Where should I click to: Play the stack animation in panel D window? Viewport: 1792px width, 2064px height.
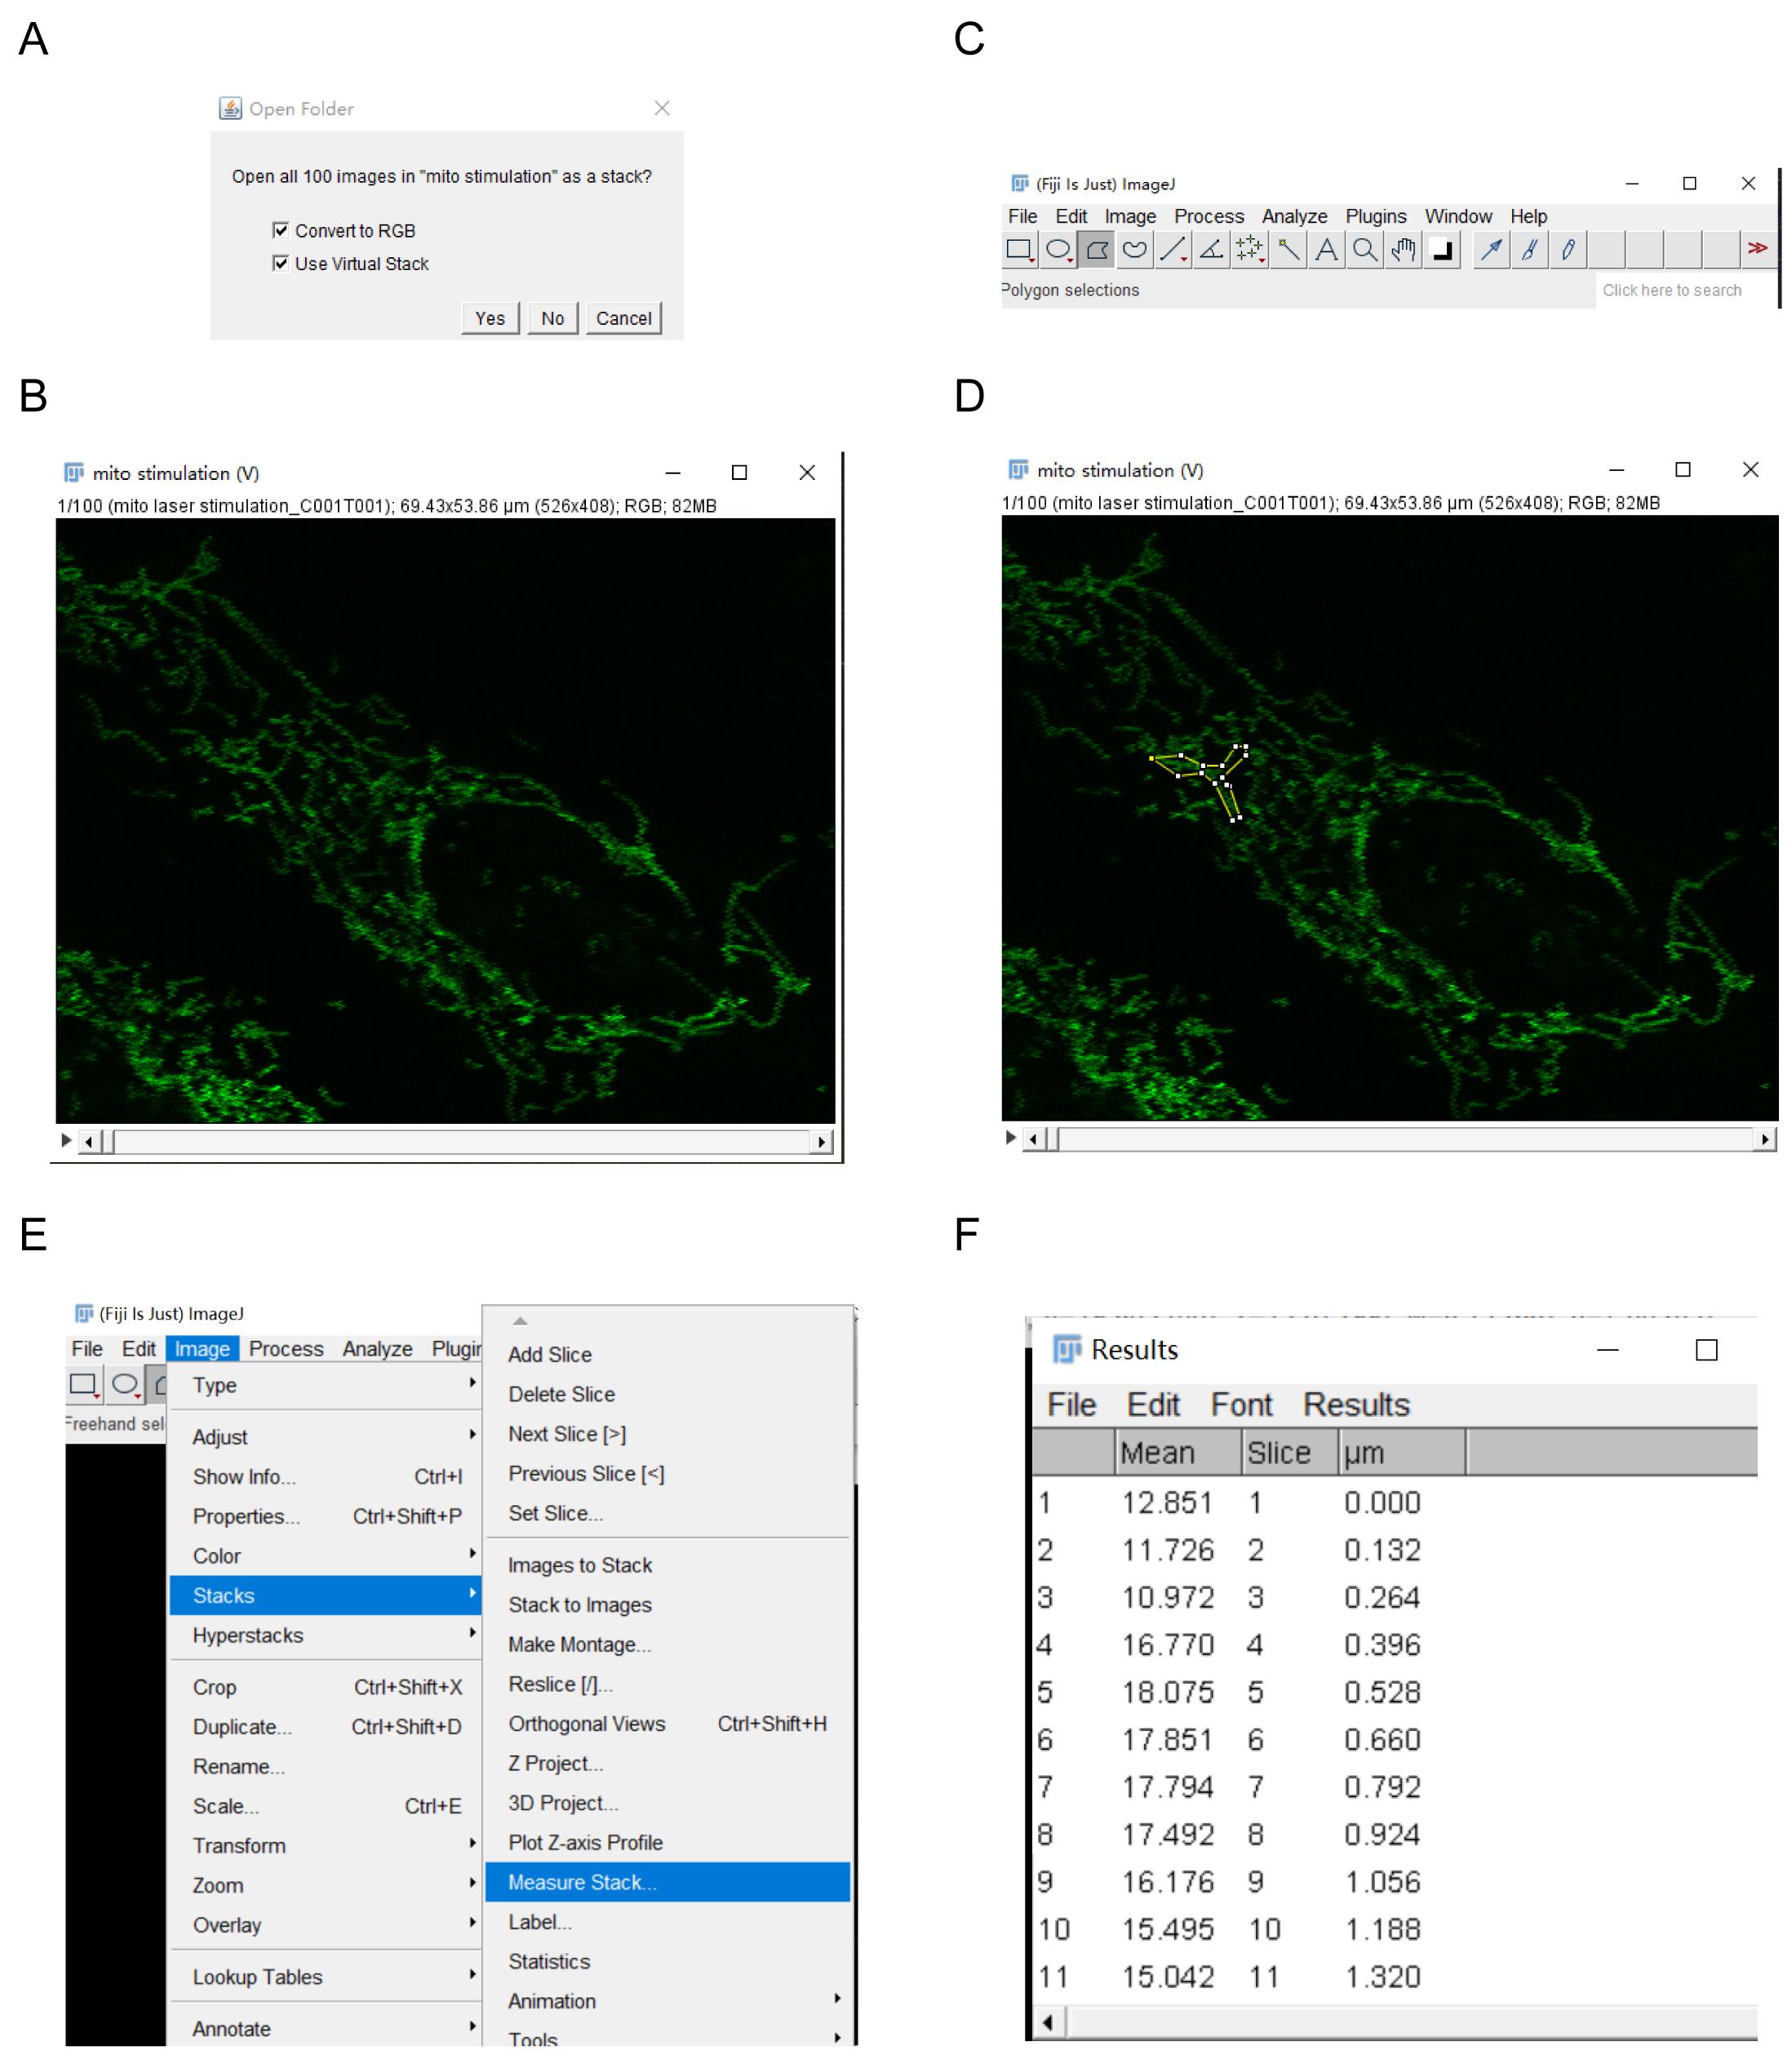(1011, 1137)
